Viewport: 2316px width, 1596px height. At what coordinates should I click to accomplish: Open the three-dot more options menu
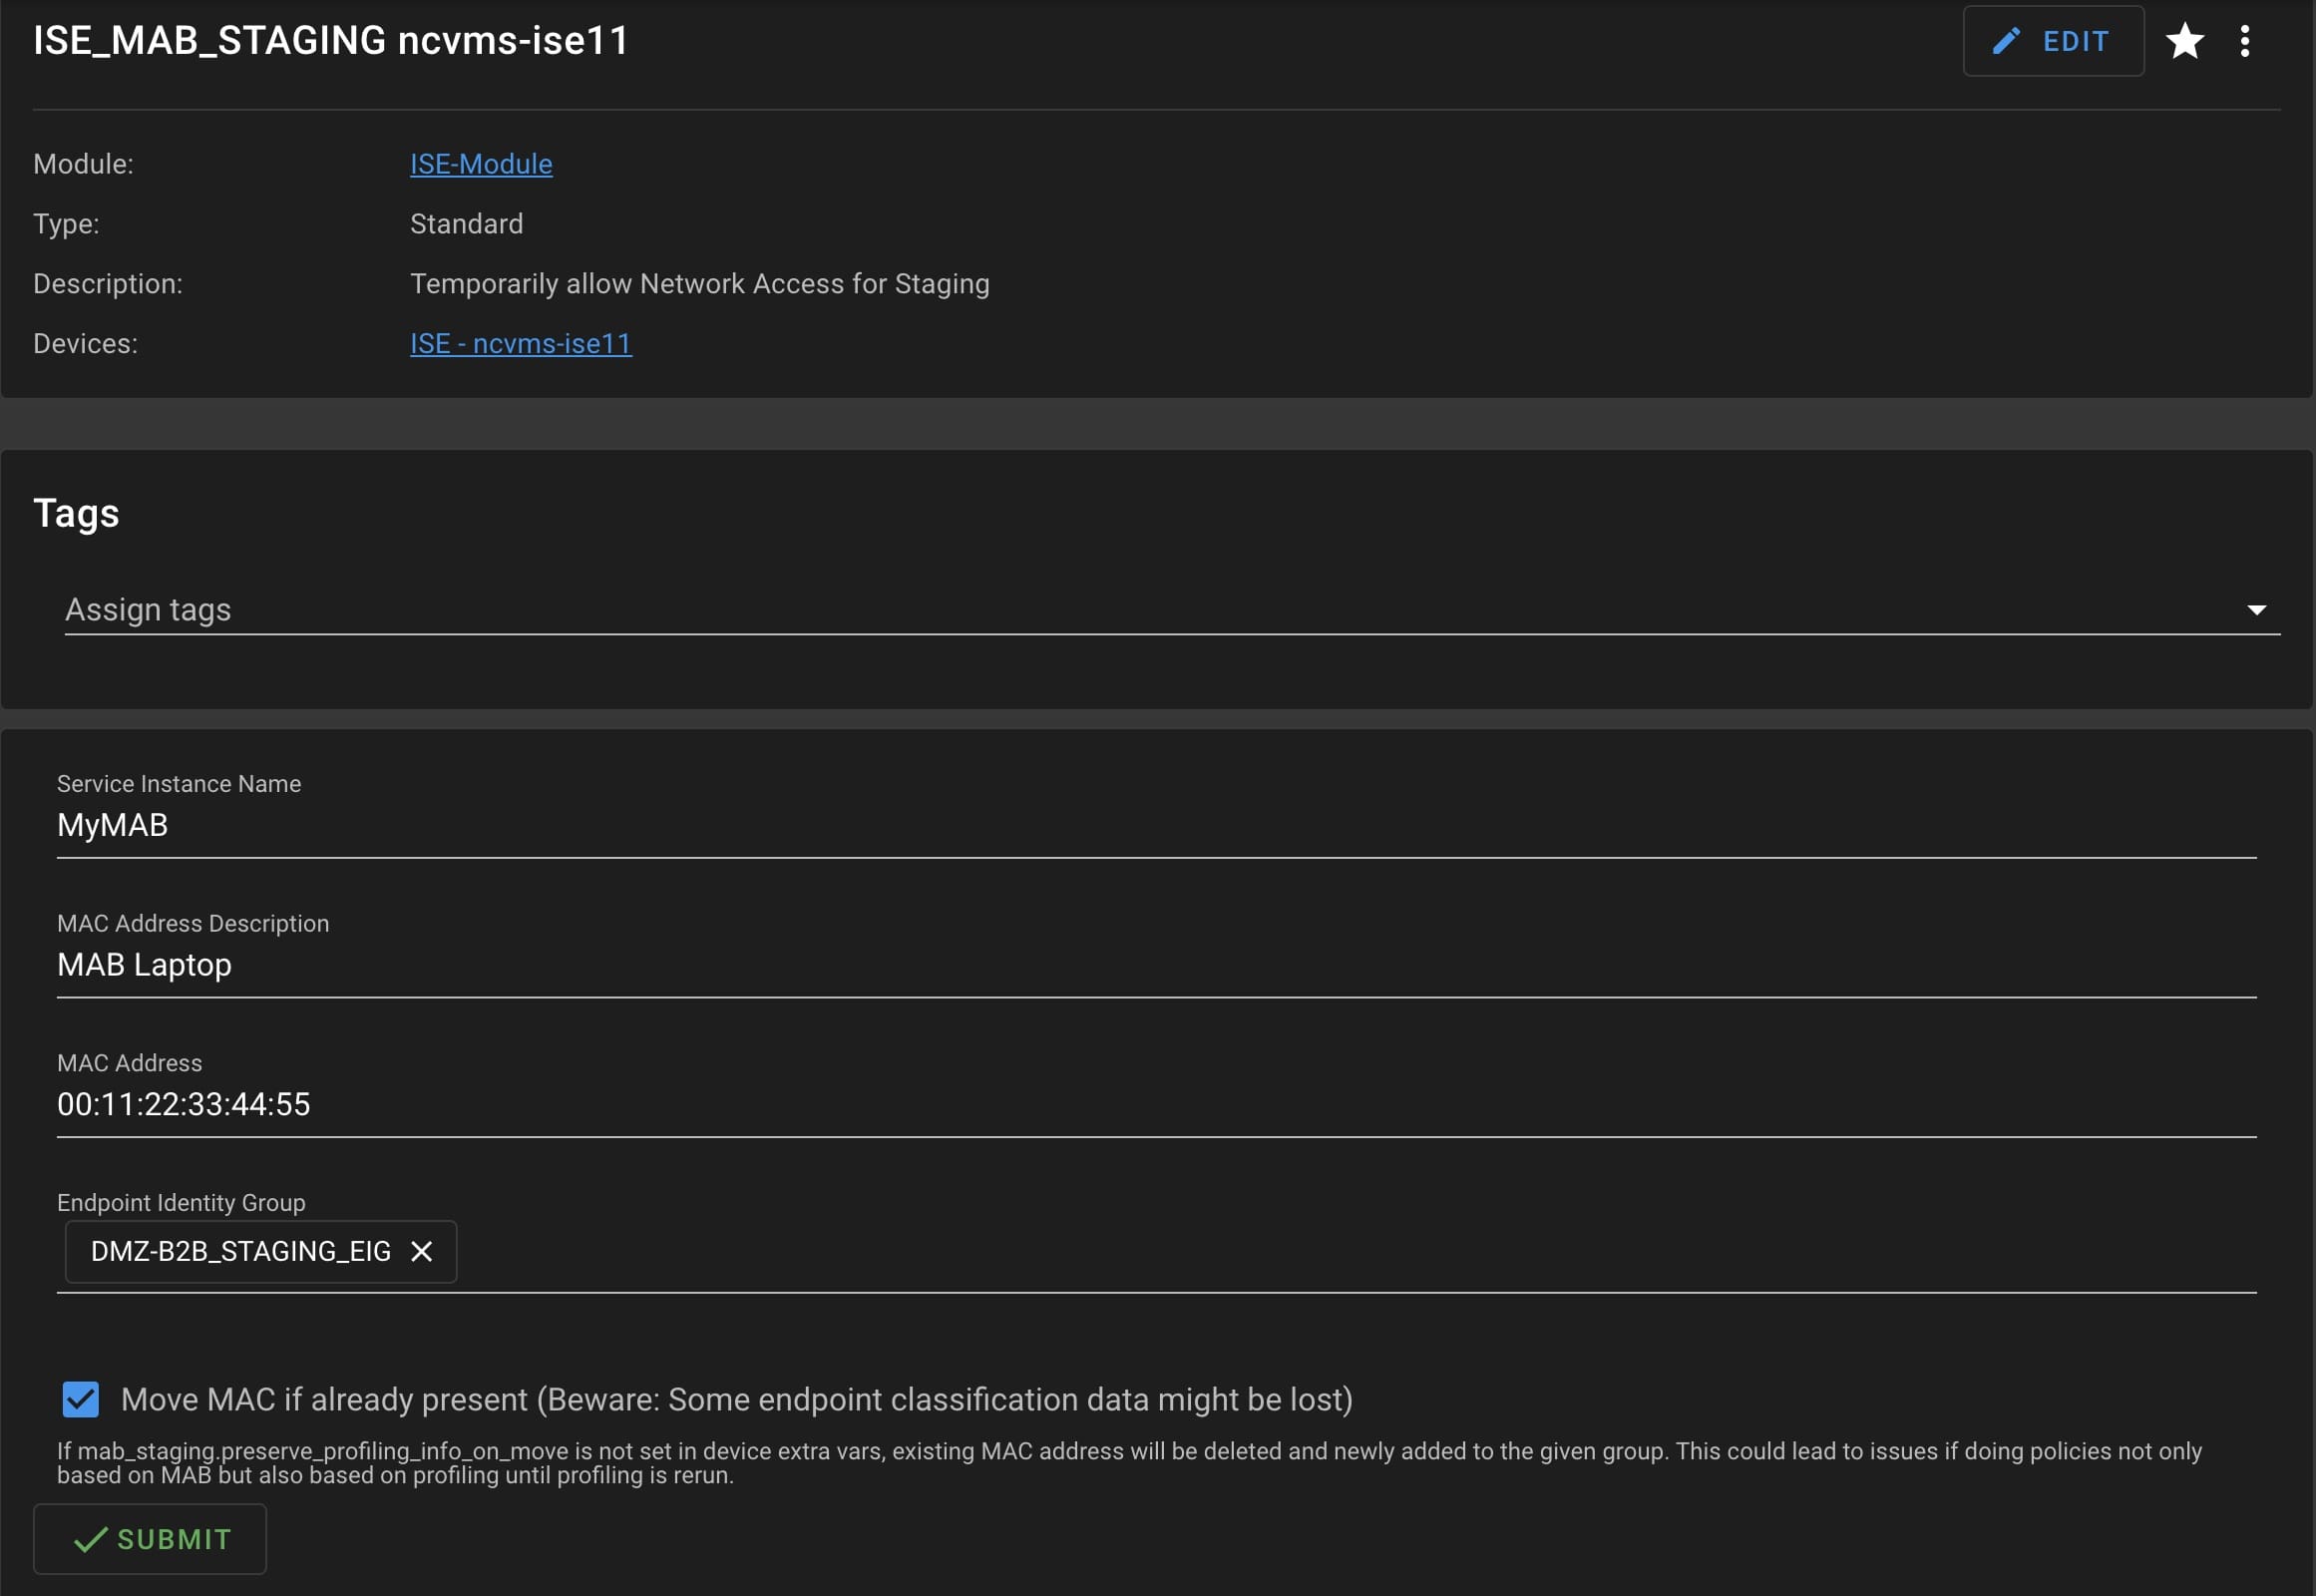(2245, 41)
